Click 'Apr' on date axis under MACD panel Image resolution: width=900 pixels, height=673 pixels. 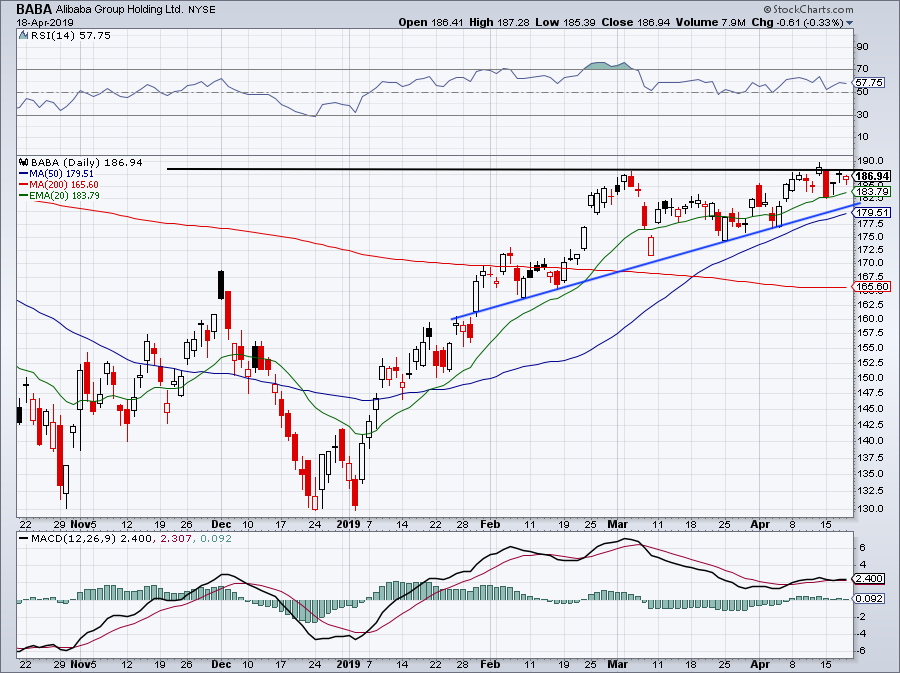point(760,664)
